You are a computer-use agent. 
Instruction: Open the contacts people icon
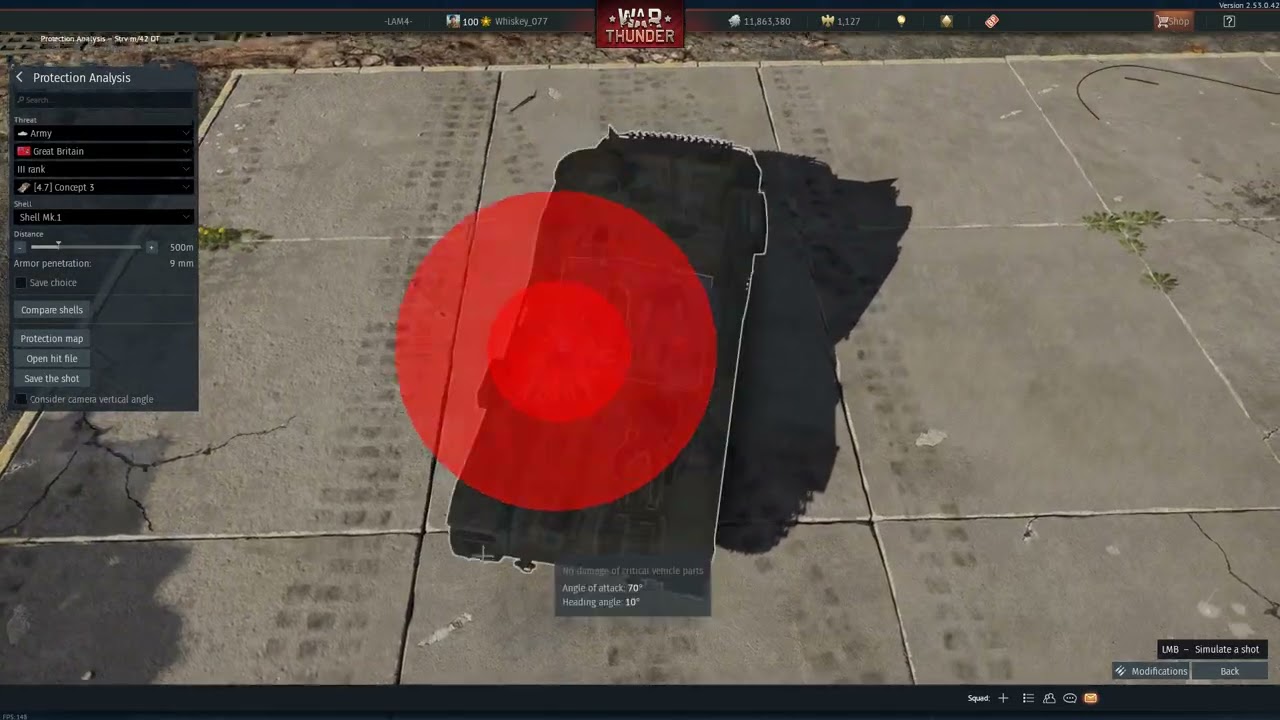click(x=1049, y=698)
